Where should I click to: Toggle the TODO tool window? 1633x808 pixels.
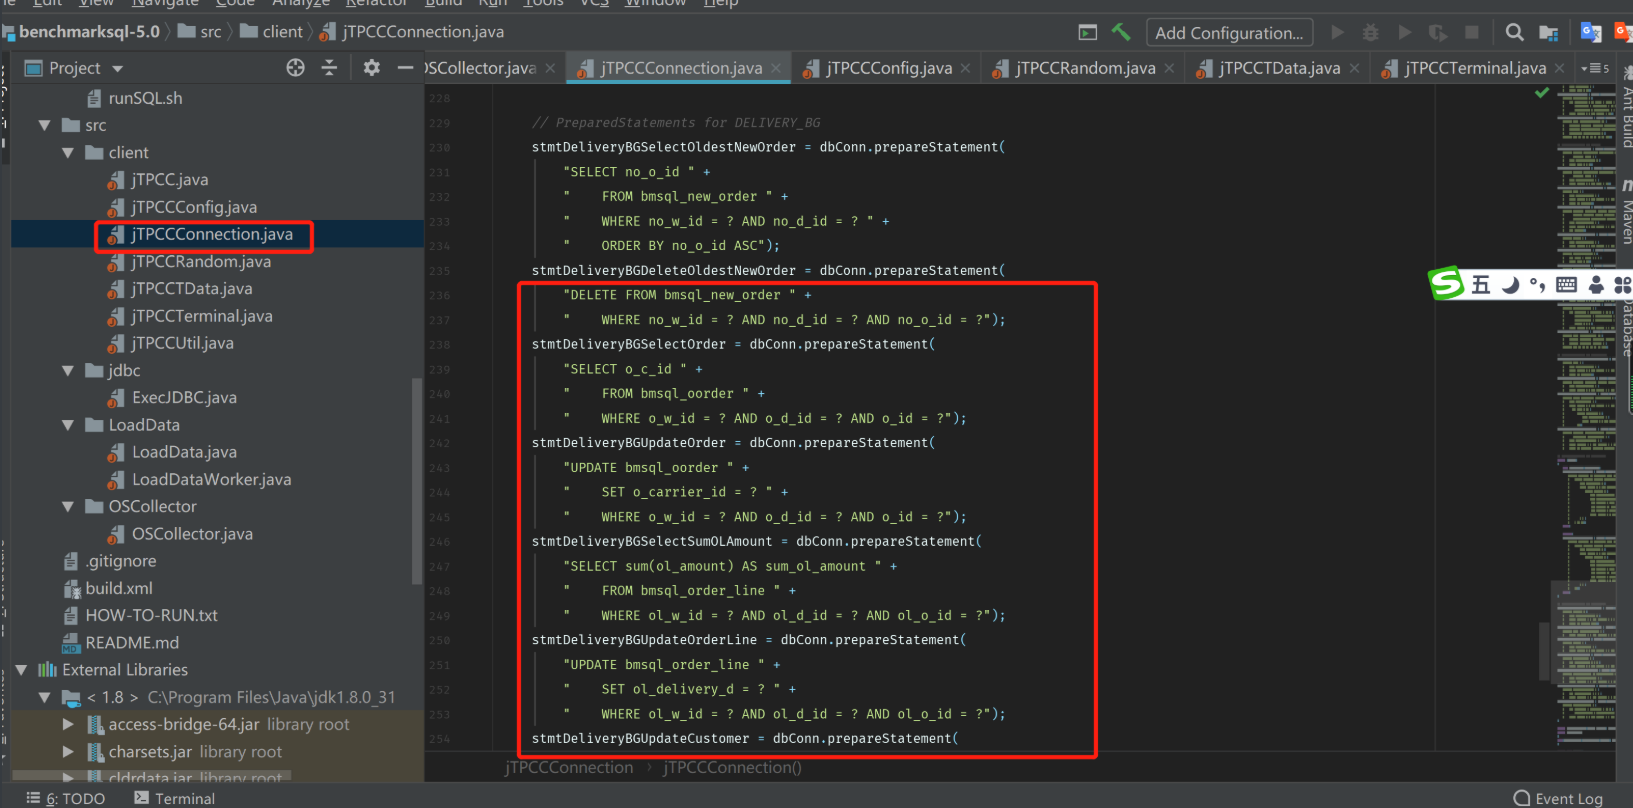[65, 798]
